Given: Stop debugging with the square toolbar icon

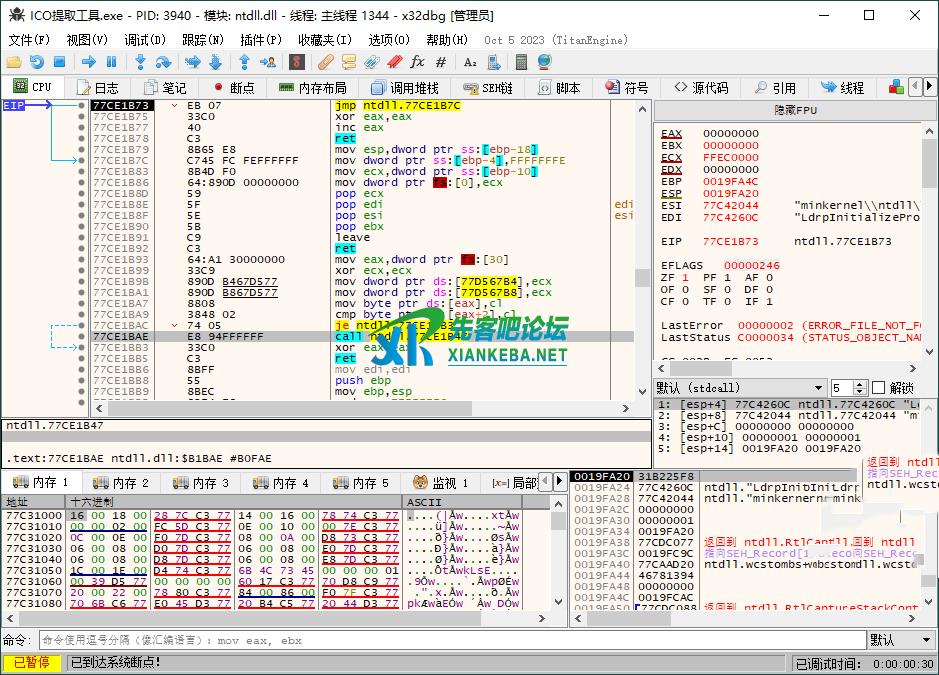Looking at the screenshot, I should coord(60,62).
